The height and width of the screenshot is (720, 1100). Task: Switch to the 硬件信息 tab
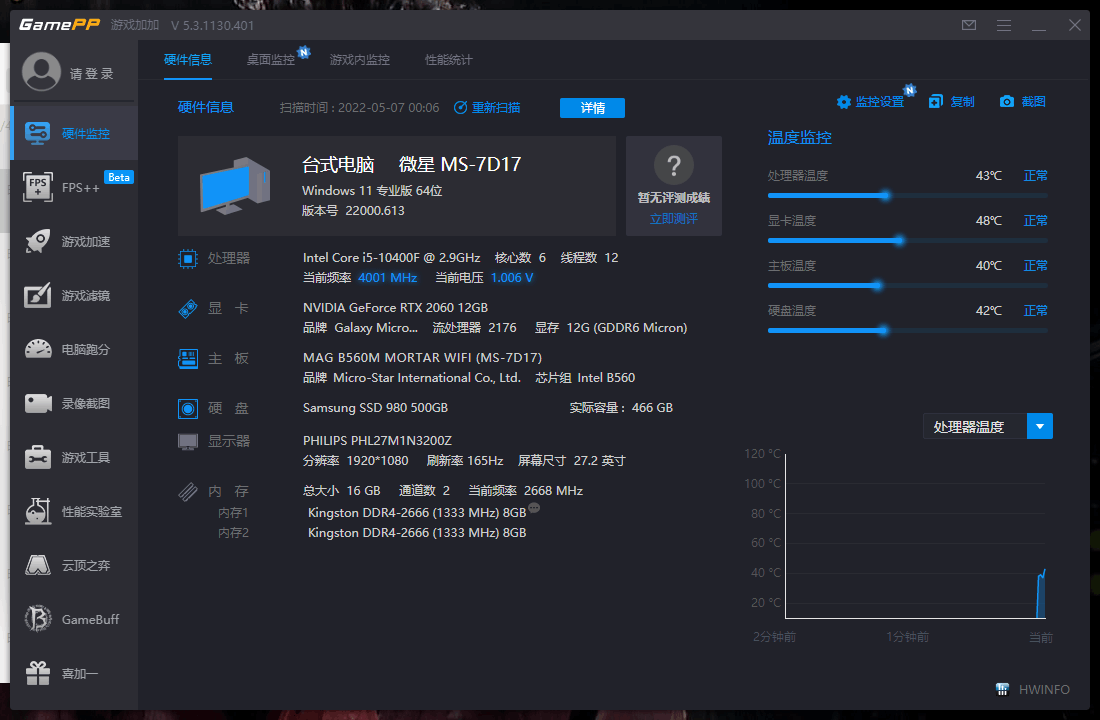pos(188,60)
